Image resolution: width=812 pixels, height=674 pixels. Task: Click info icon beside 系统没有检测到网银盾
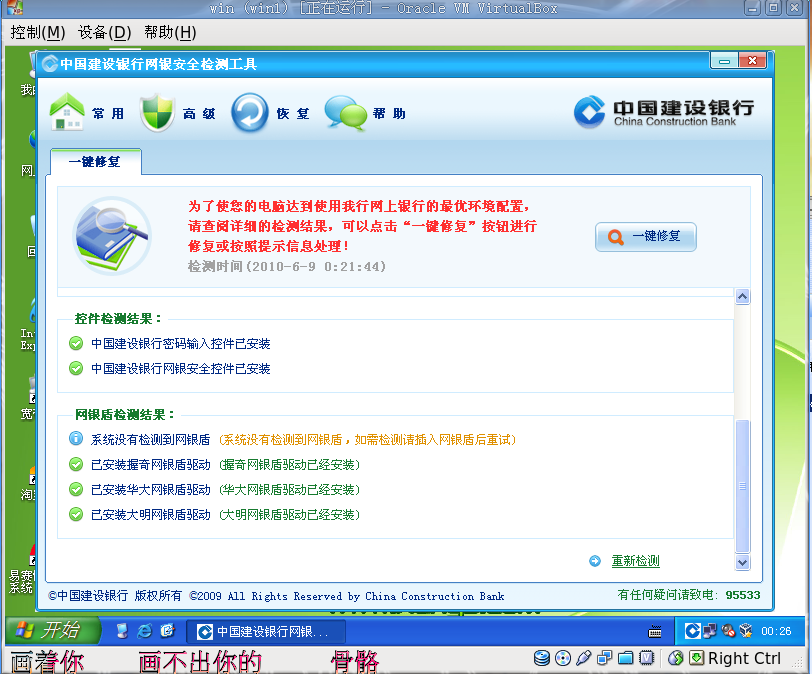tap(76, 438)
